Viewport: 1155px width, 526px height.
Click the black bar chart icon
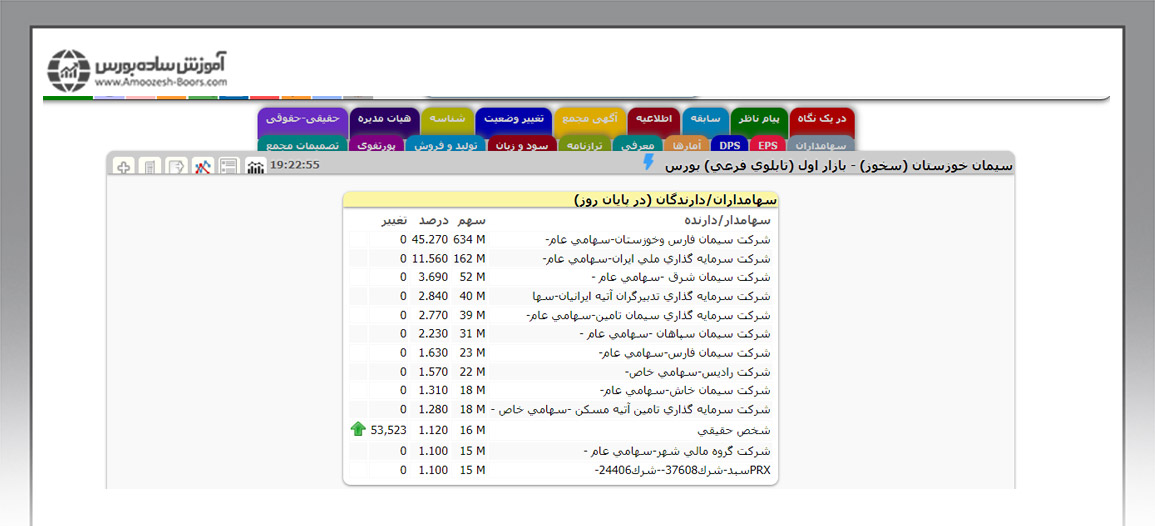pos(256,166)
